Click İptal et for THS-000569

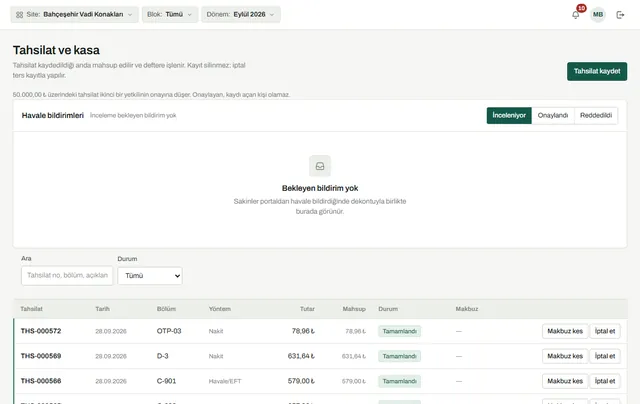[605, 356]
